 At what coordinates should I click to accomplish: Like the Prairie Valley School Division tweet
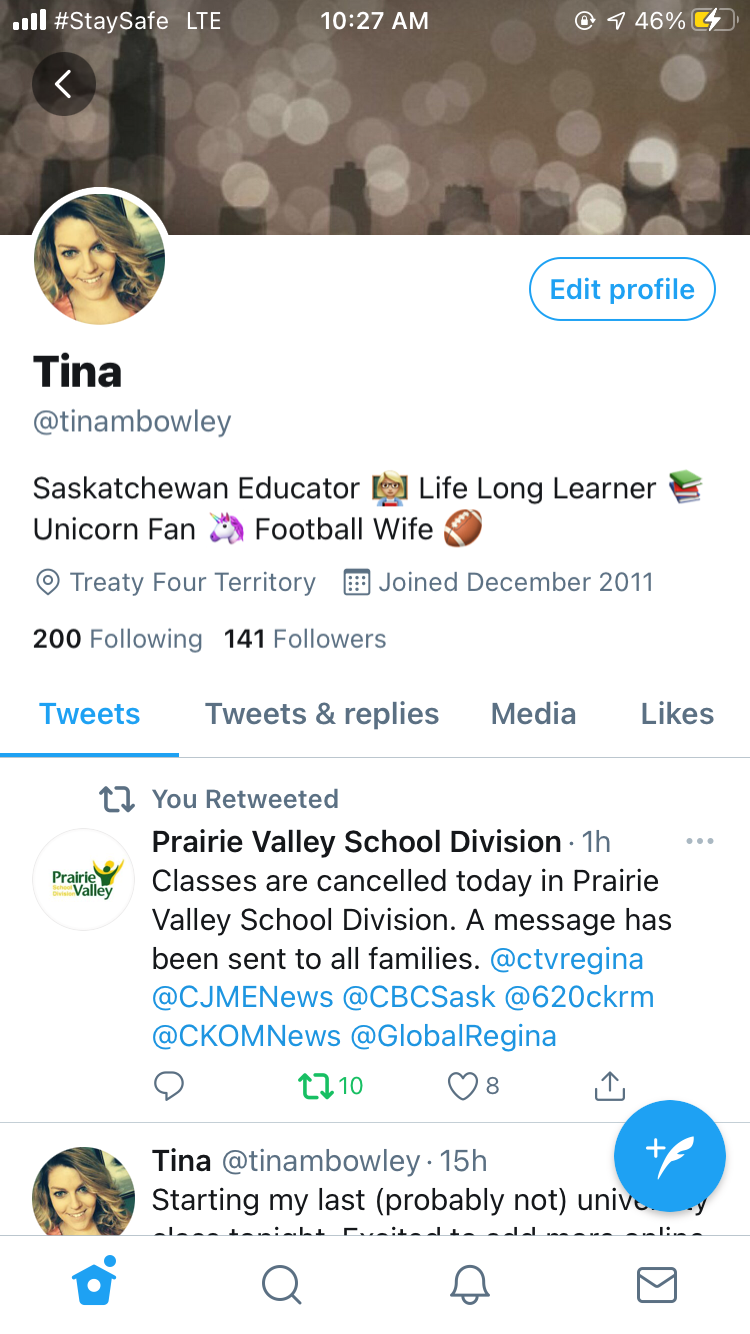pos(473,1086)
